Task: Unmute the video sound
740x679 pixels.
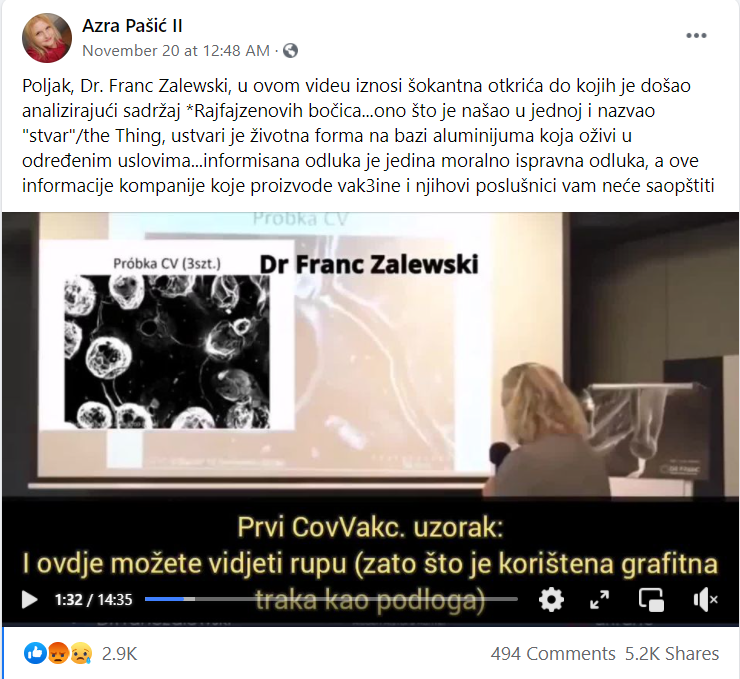Action: pyautogui.click(x=705, y=600)
